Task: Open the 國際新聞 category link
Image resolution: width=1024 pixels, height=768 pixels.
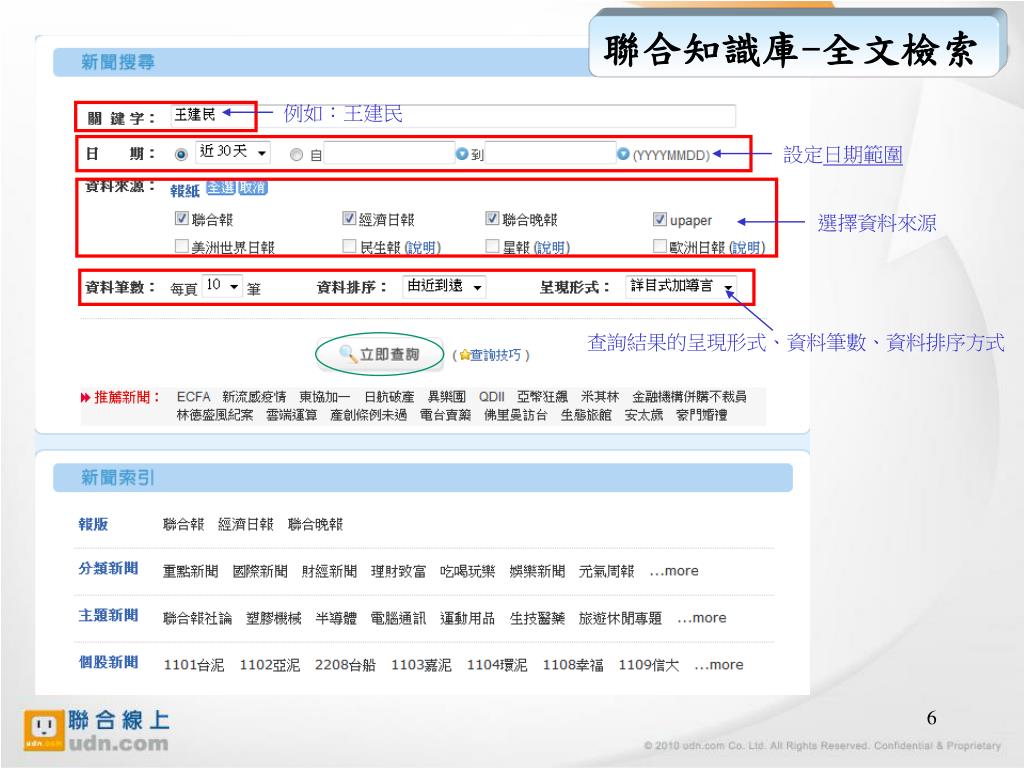Action: tap(260, 571)
